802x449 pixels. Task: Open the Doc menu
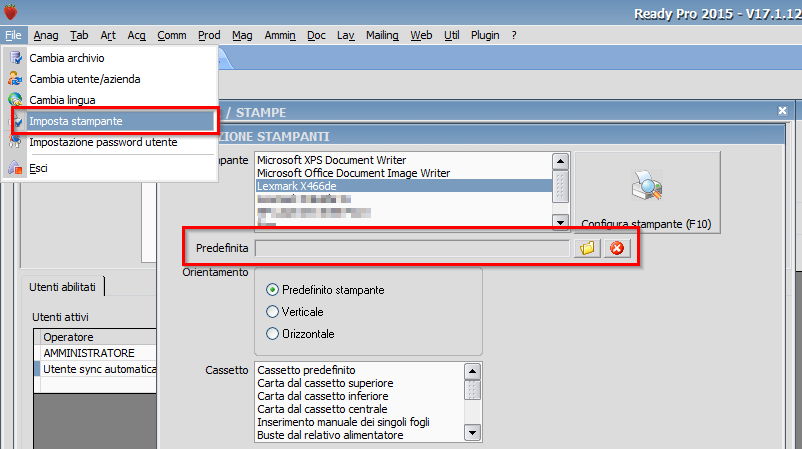[316, 35]
